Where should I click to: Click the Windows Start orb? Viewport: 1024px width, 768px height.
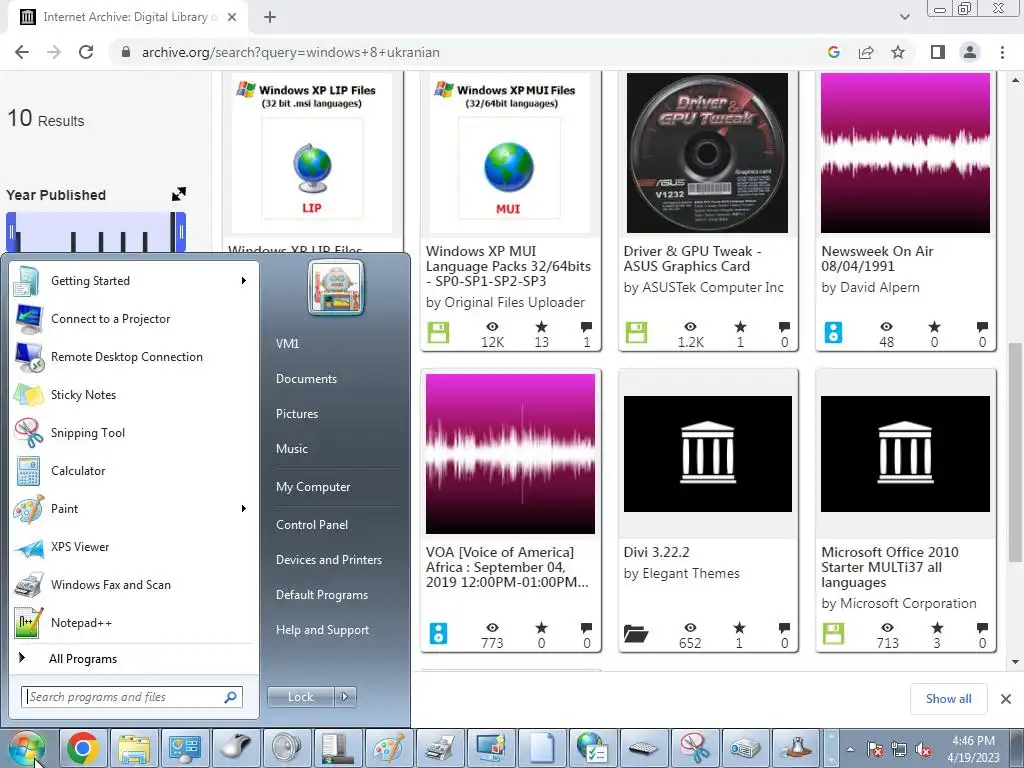pos(26,748)
